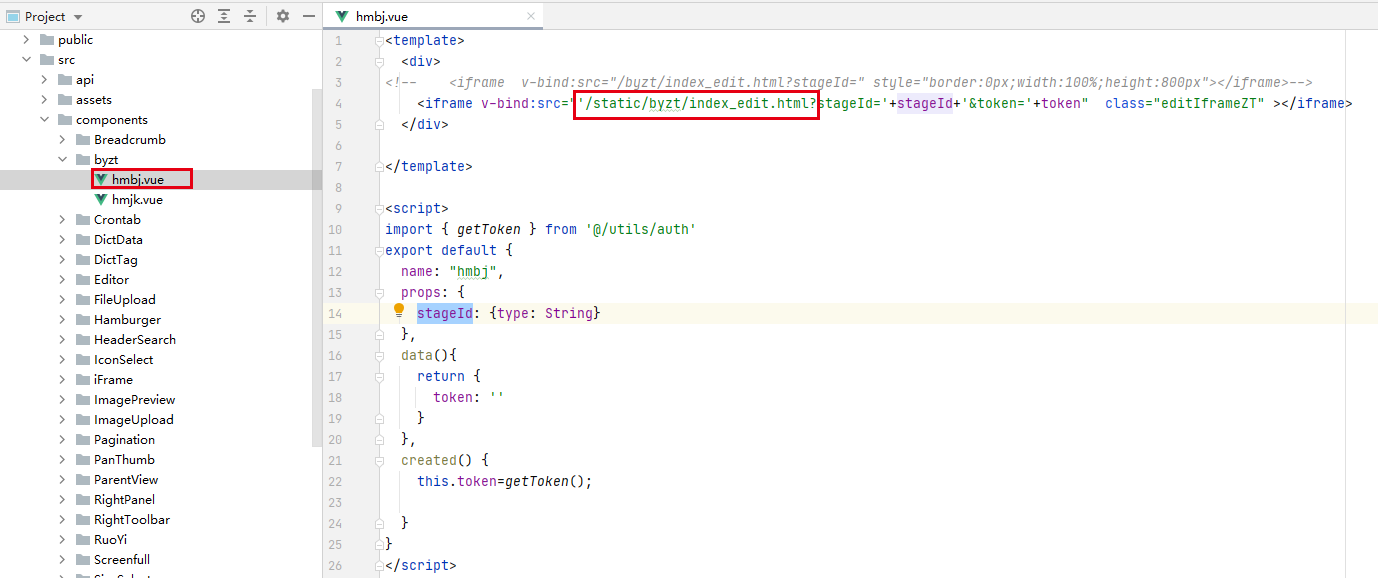Collapse the src folder
The height and width of the screenshot is (578, 1378).
coord(27,60)
